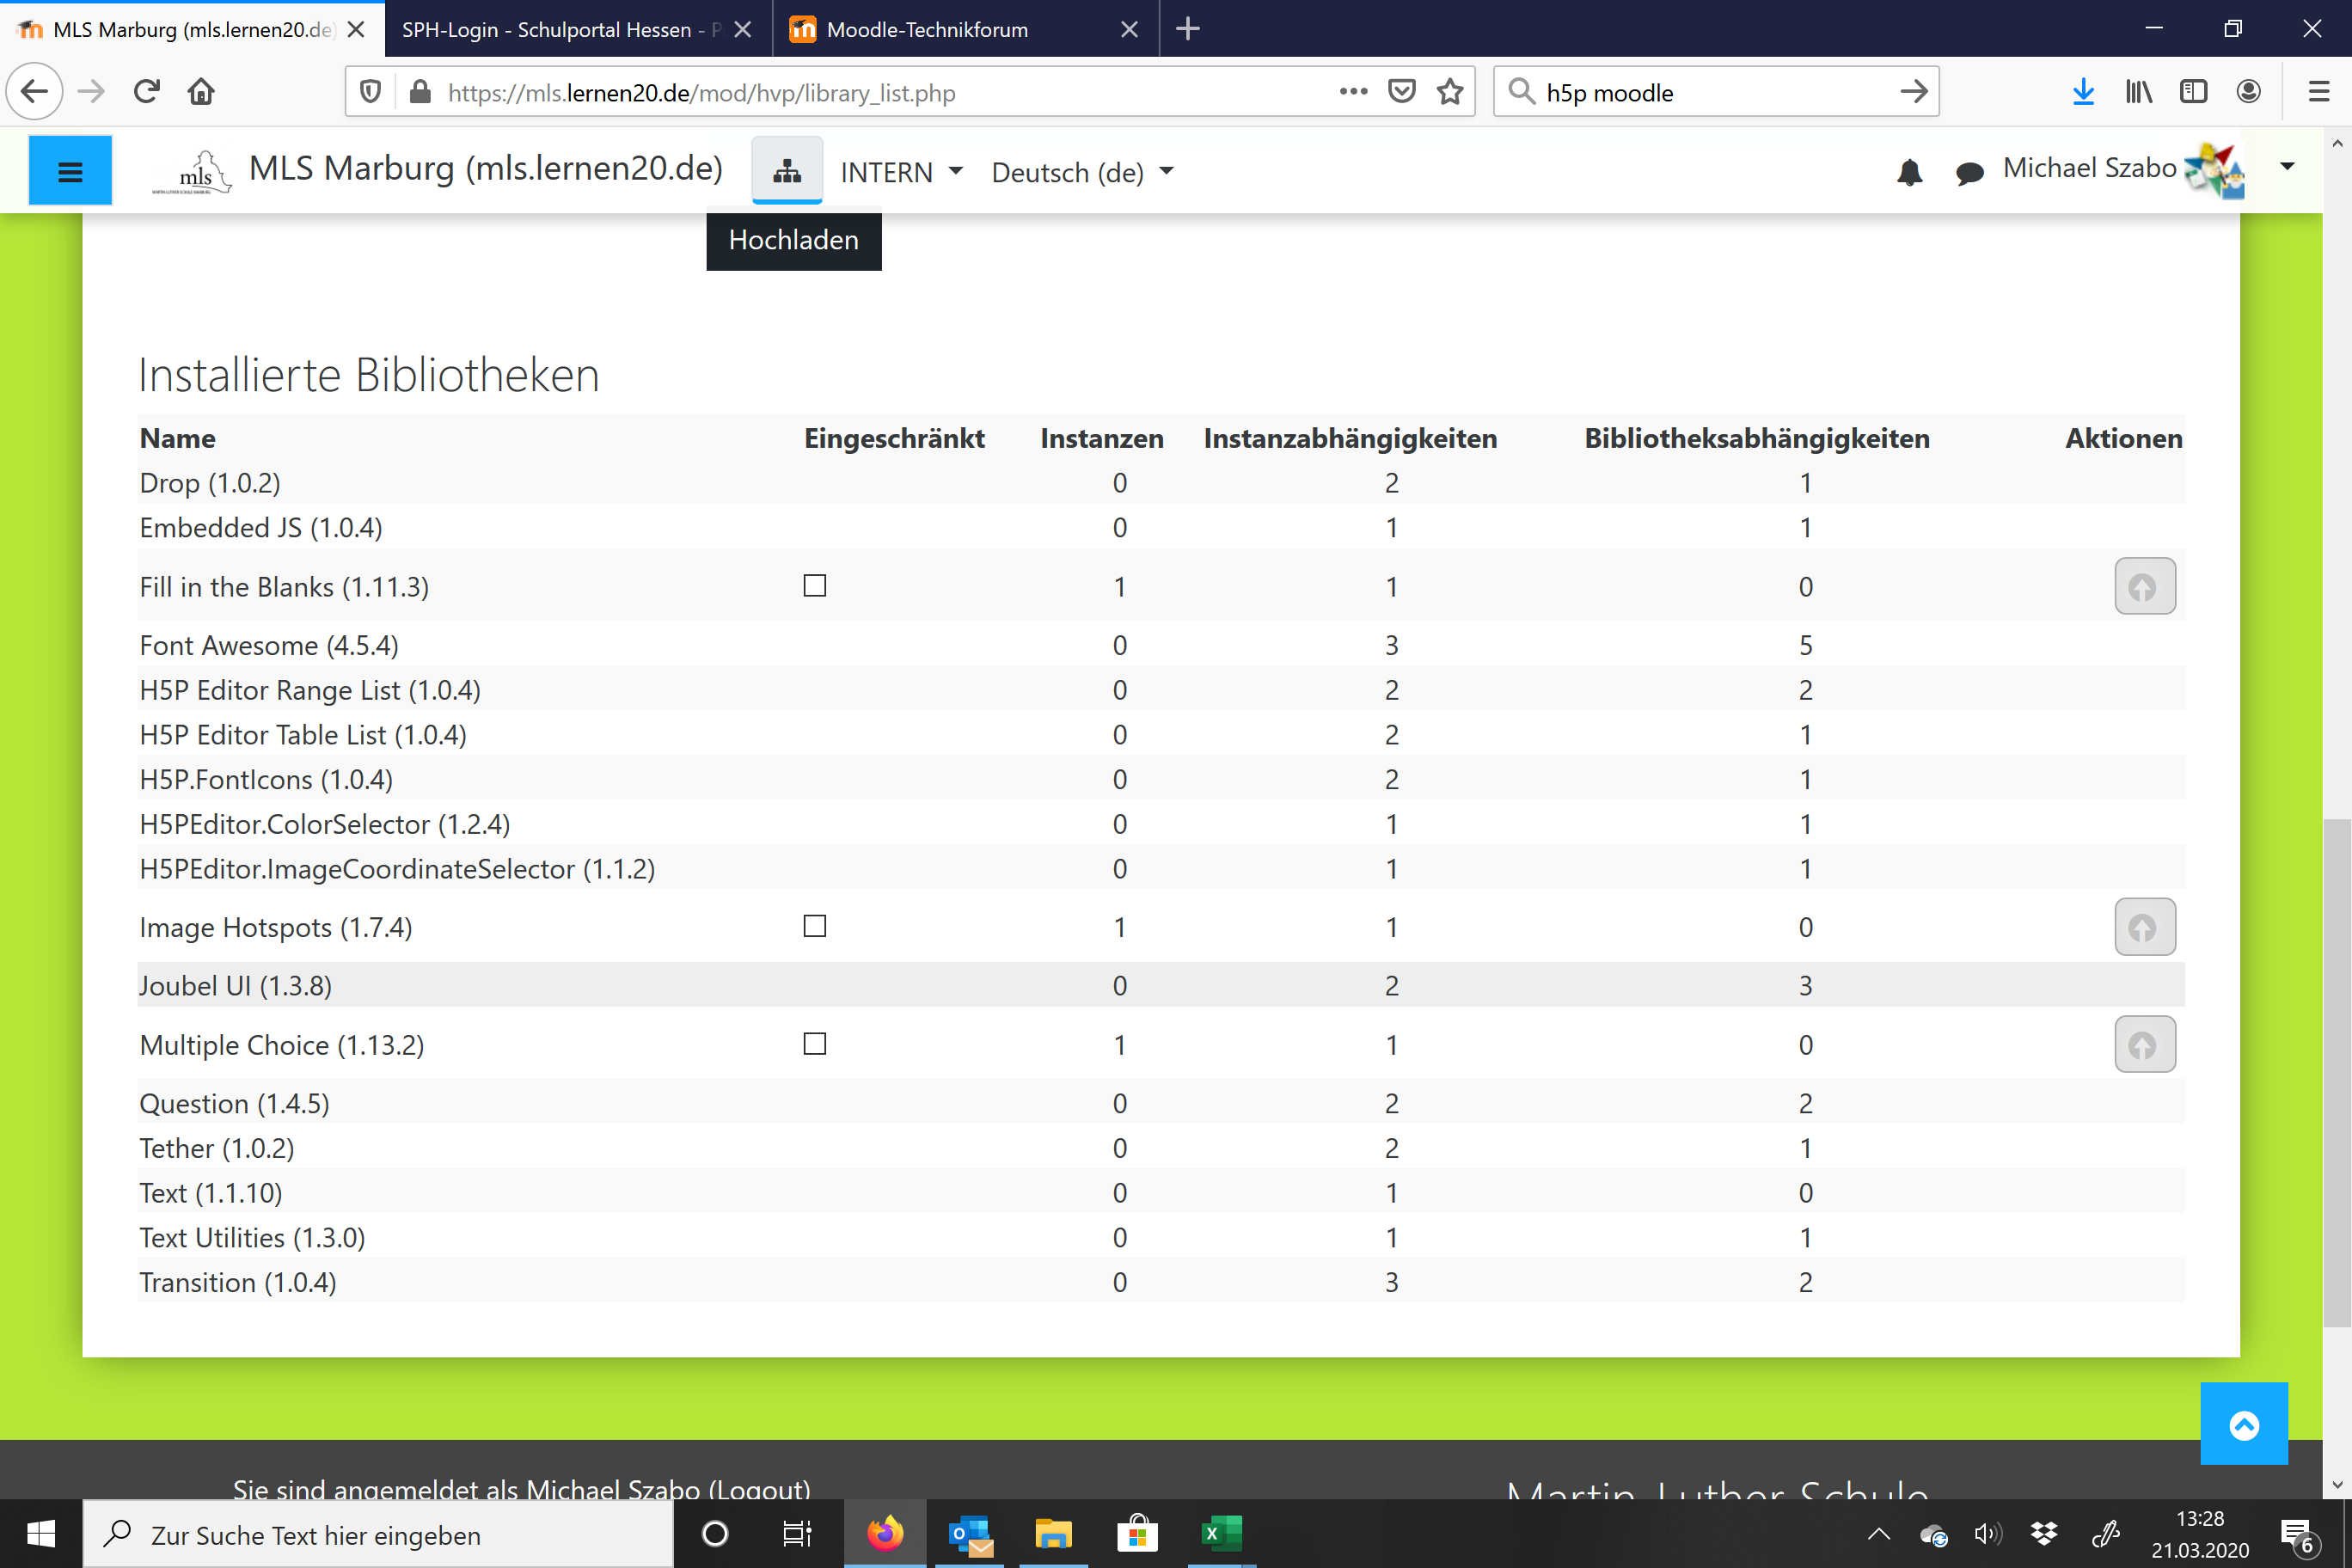Open the Firefox library icon
Screen dimensions: 2352x1568
coord(2139,92)
